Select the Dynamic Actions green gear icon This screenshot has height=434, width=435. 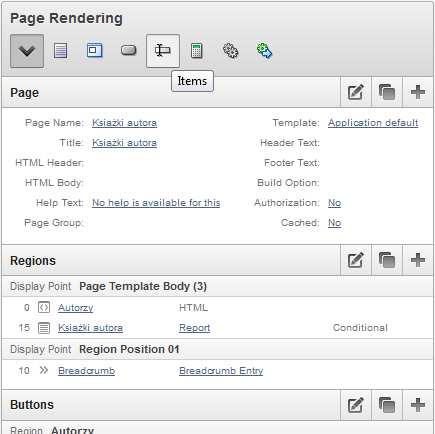[x=264, y=51]
